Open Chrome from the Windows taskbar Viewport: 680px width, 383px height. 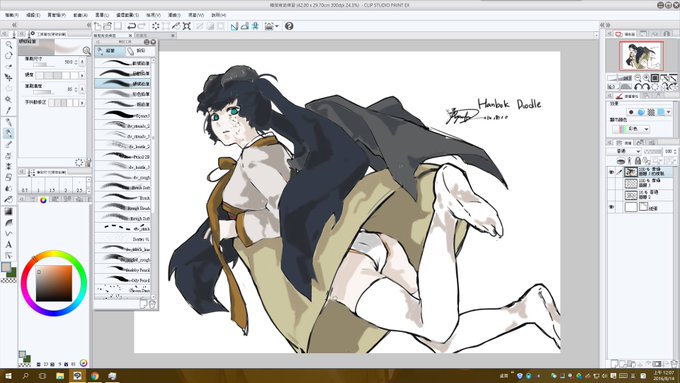(95, 376)
